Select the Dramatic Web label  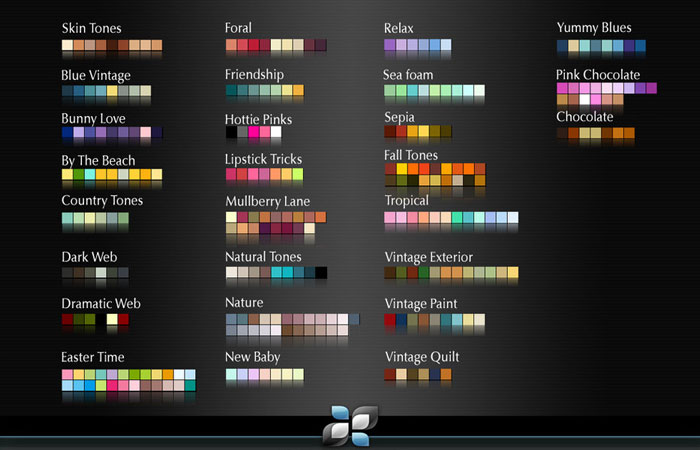tap(101, 304)
